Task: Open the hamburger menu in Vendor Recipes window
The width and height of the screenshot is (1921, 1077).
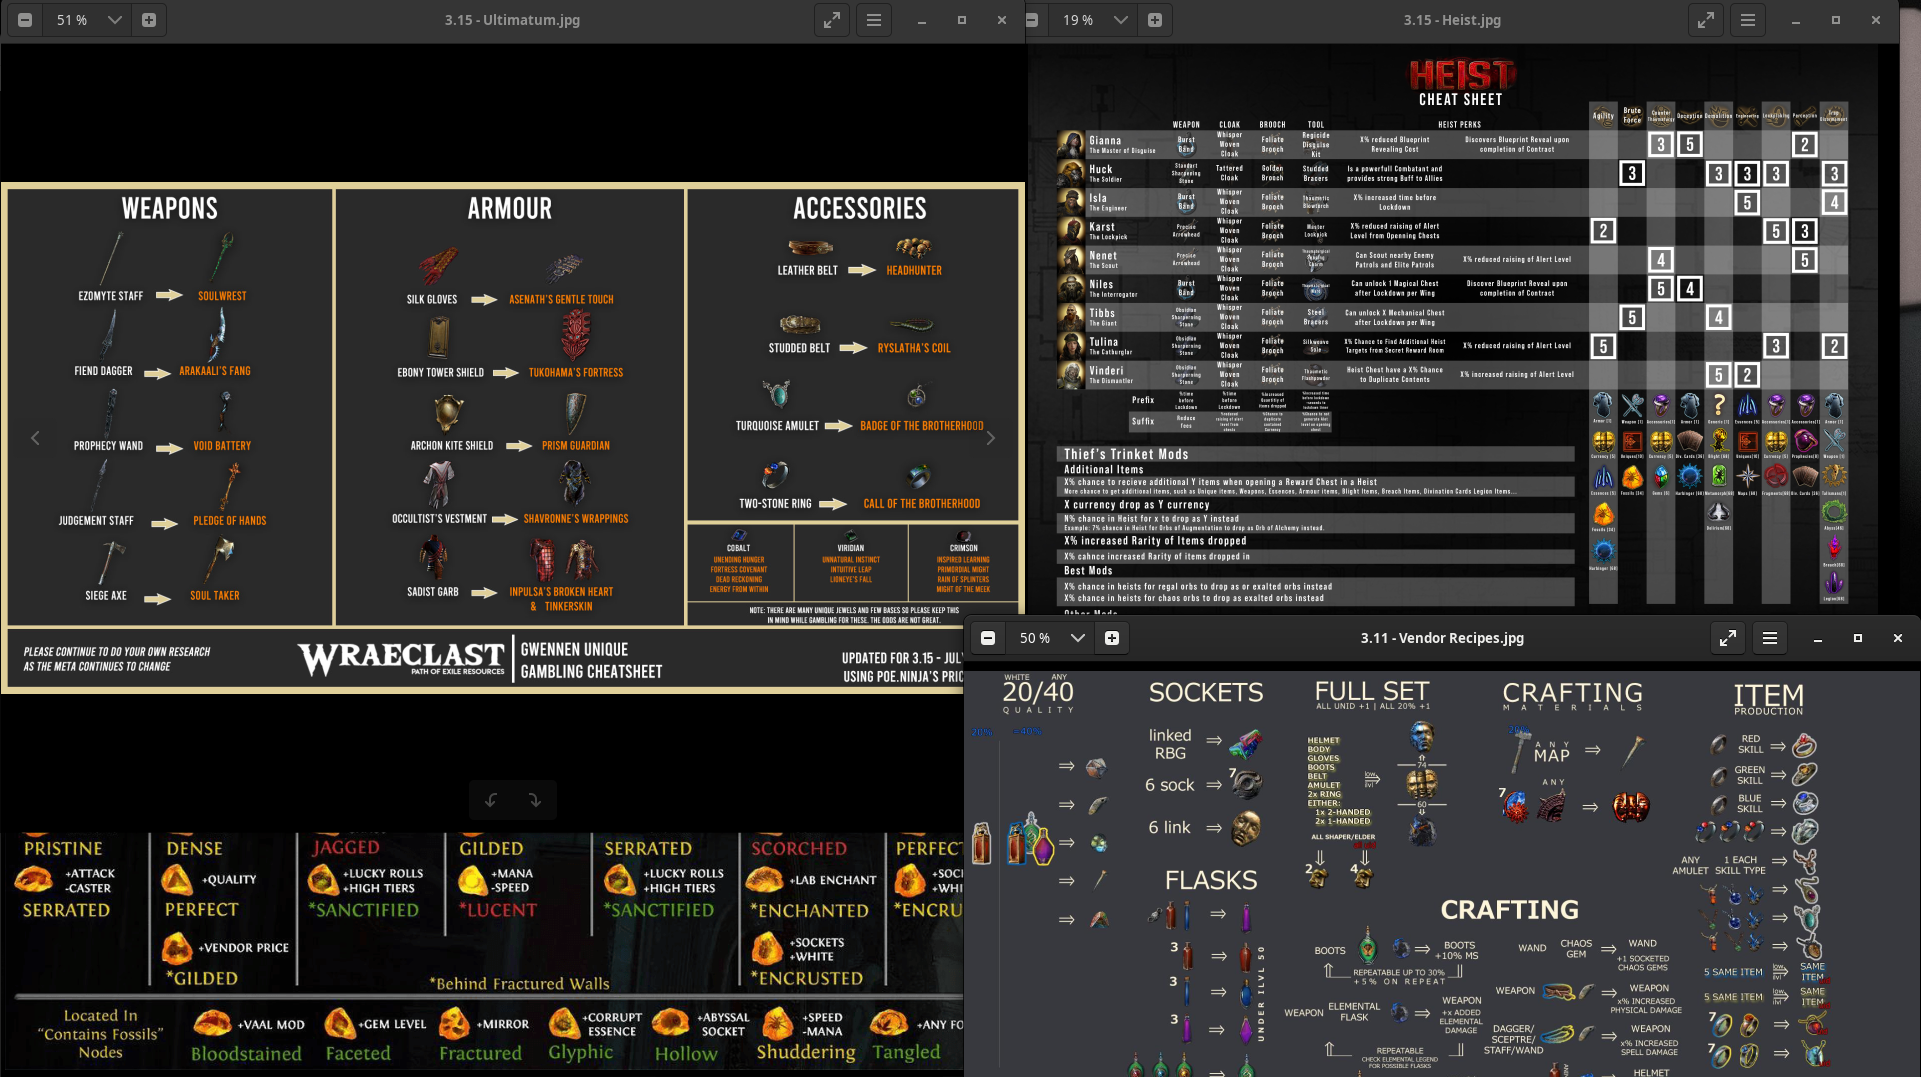Action: tap(1770, 638)
